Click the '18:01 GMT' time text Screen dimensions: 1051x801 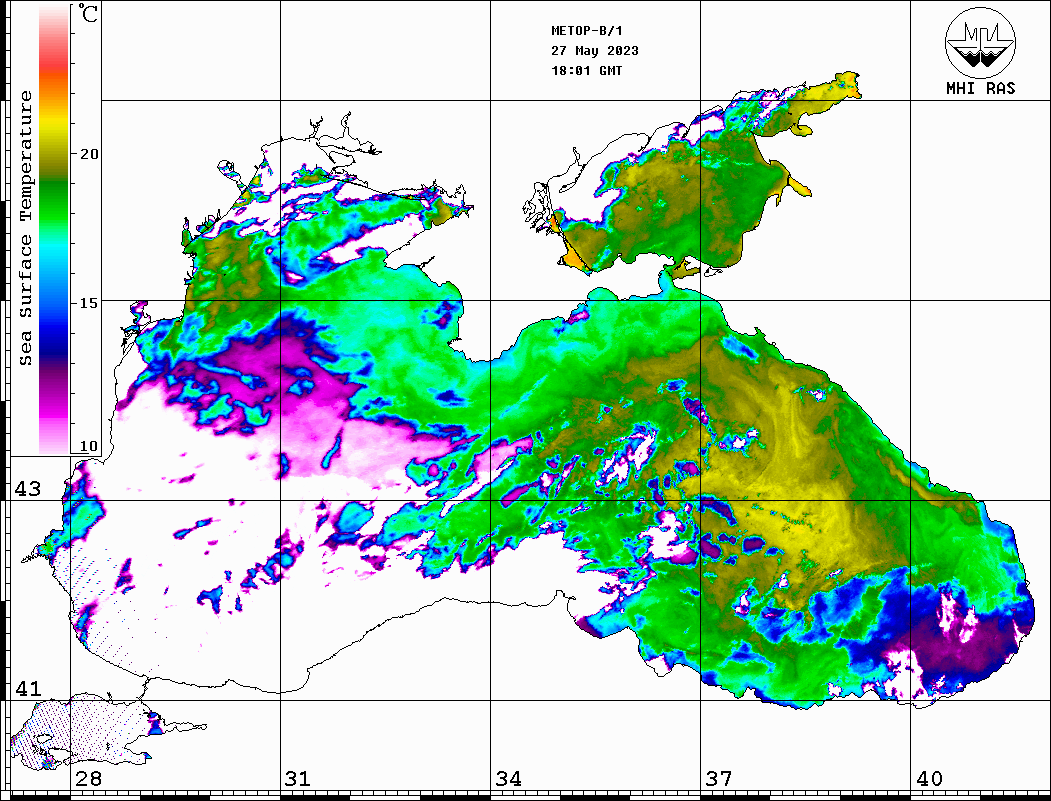[x=586, y=70]
